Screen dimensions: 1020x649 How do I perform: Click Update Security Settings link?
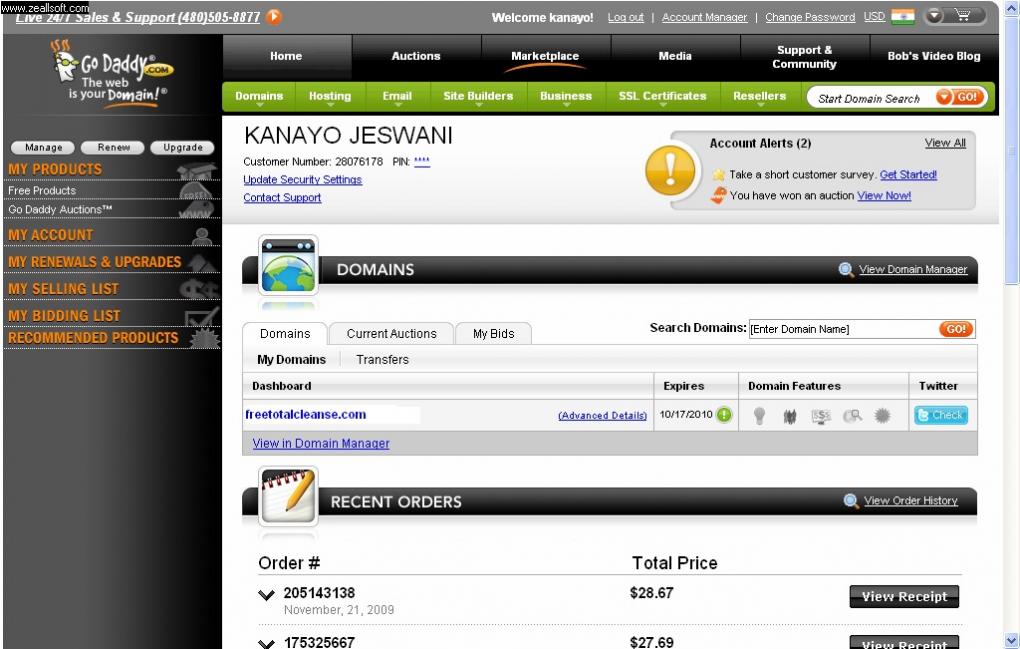pos(302,179)
